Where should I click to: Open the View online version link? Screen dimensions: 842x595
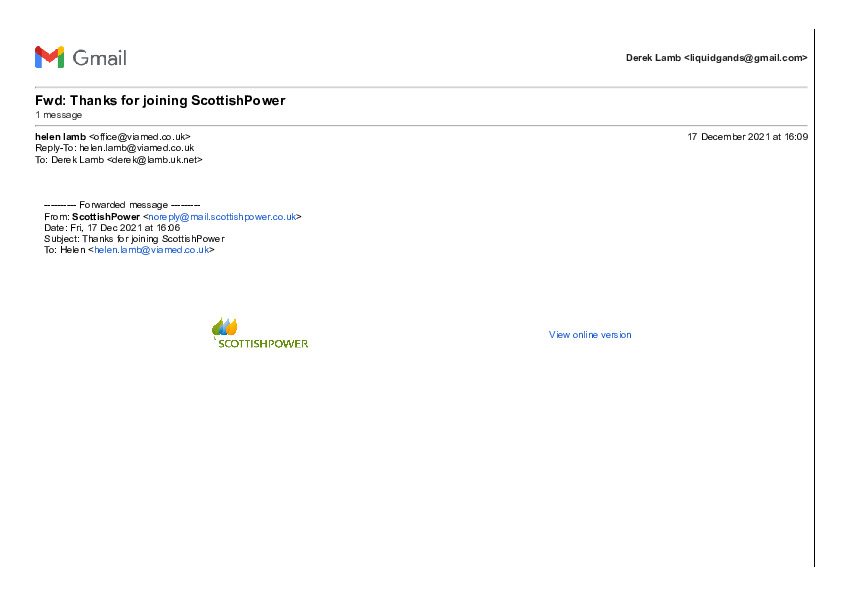click(x=590, y=335)
